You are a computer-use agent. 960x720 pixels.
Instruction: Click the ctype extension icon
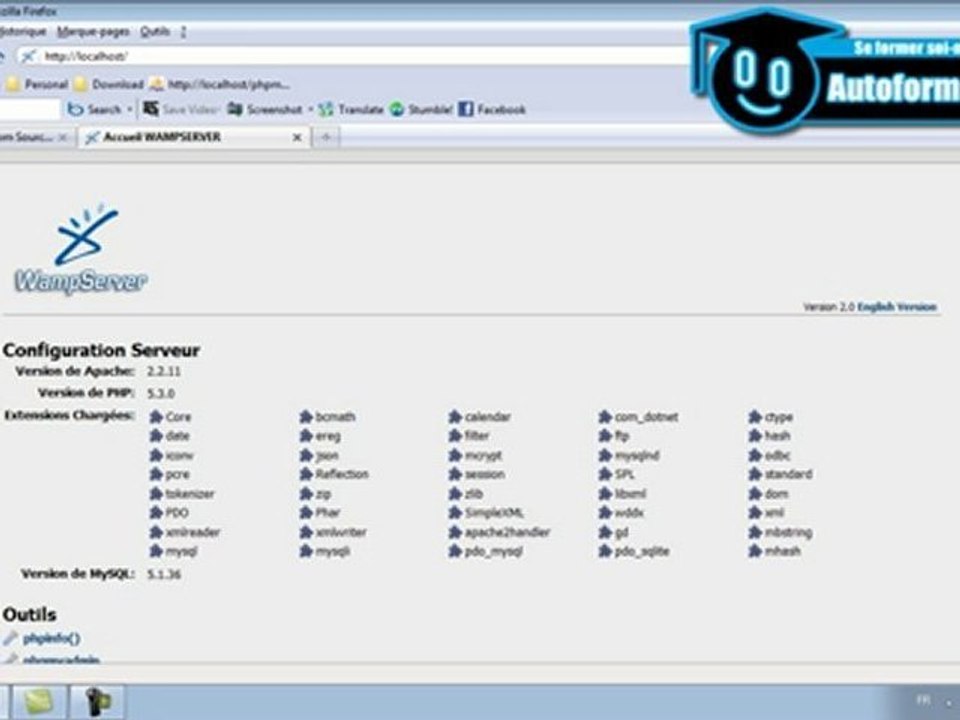(x=755, y=417)
